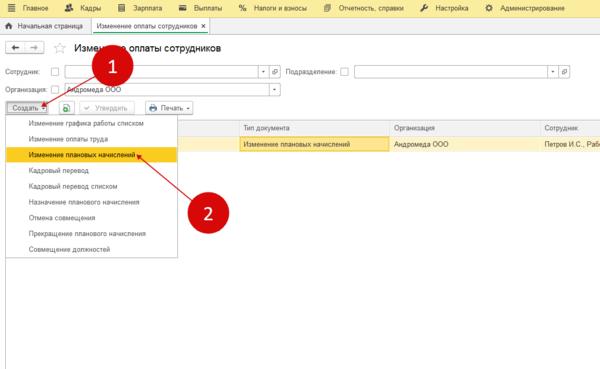Click the back arrow navigation button
600x369 pixels.
[x=15, y=48]
